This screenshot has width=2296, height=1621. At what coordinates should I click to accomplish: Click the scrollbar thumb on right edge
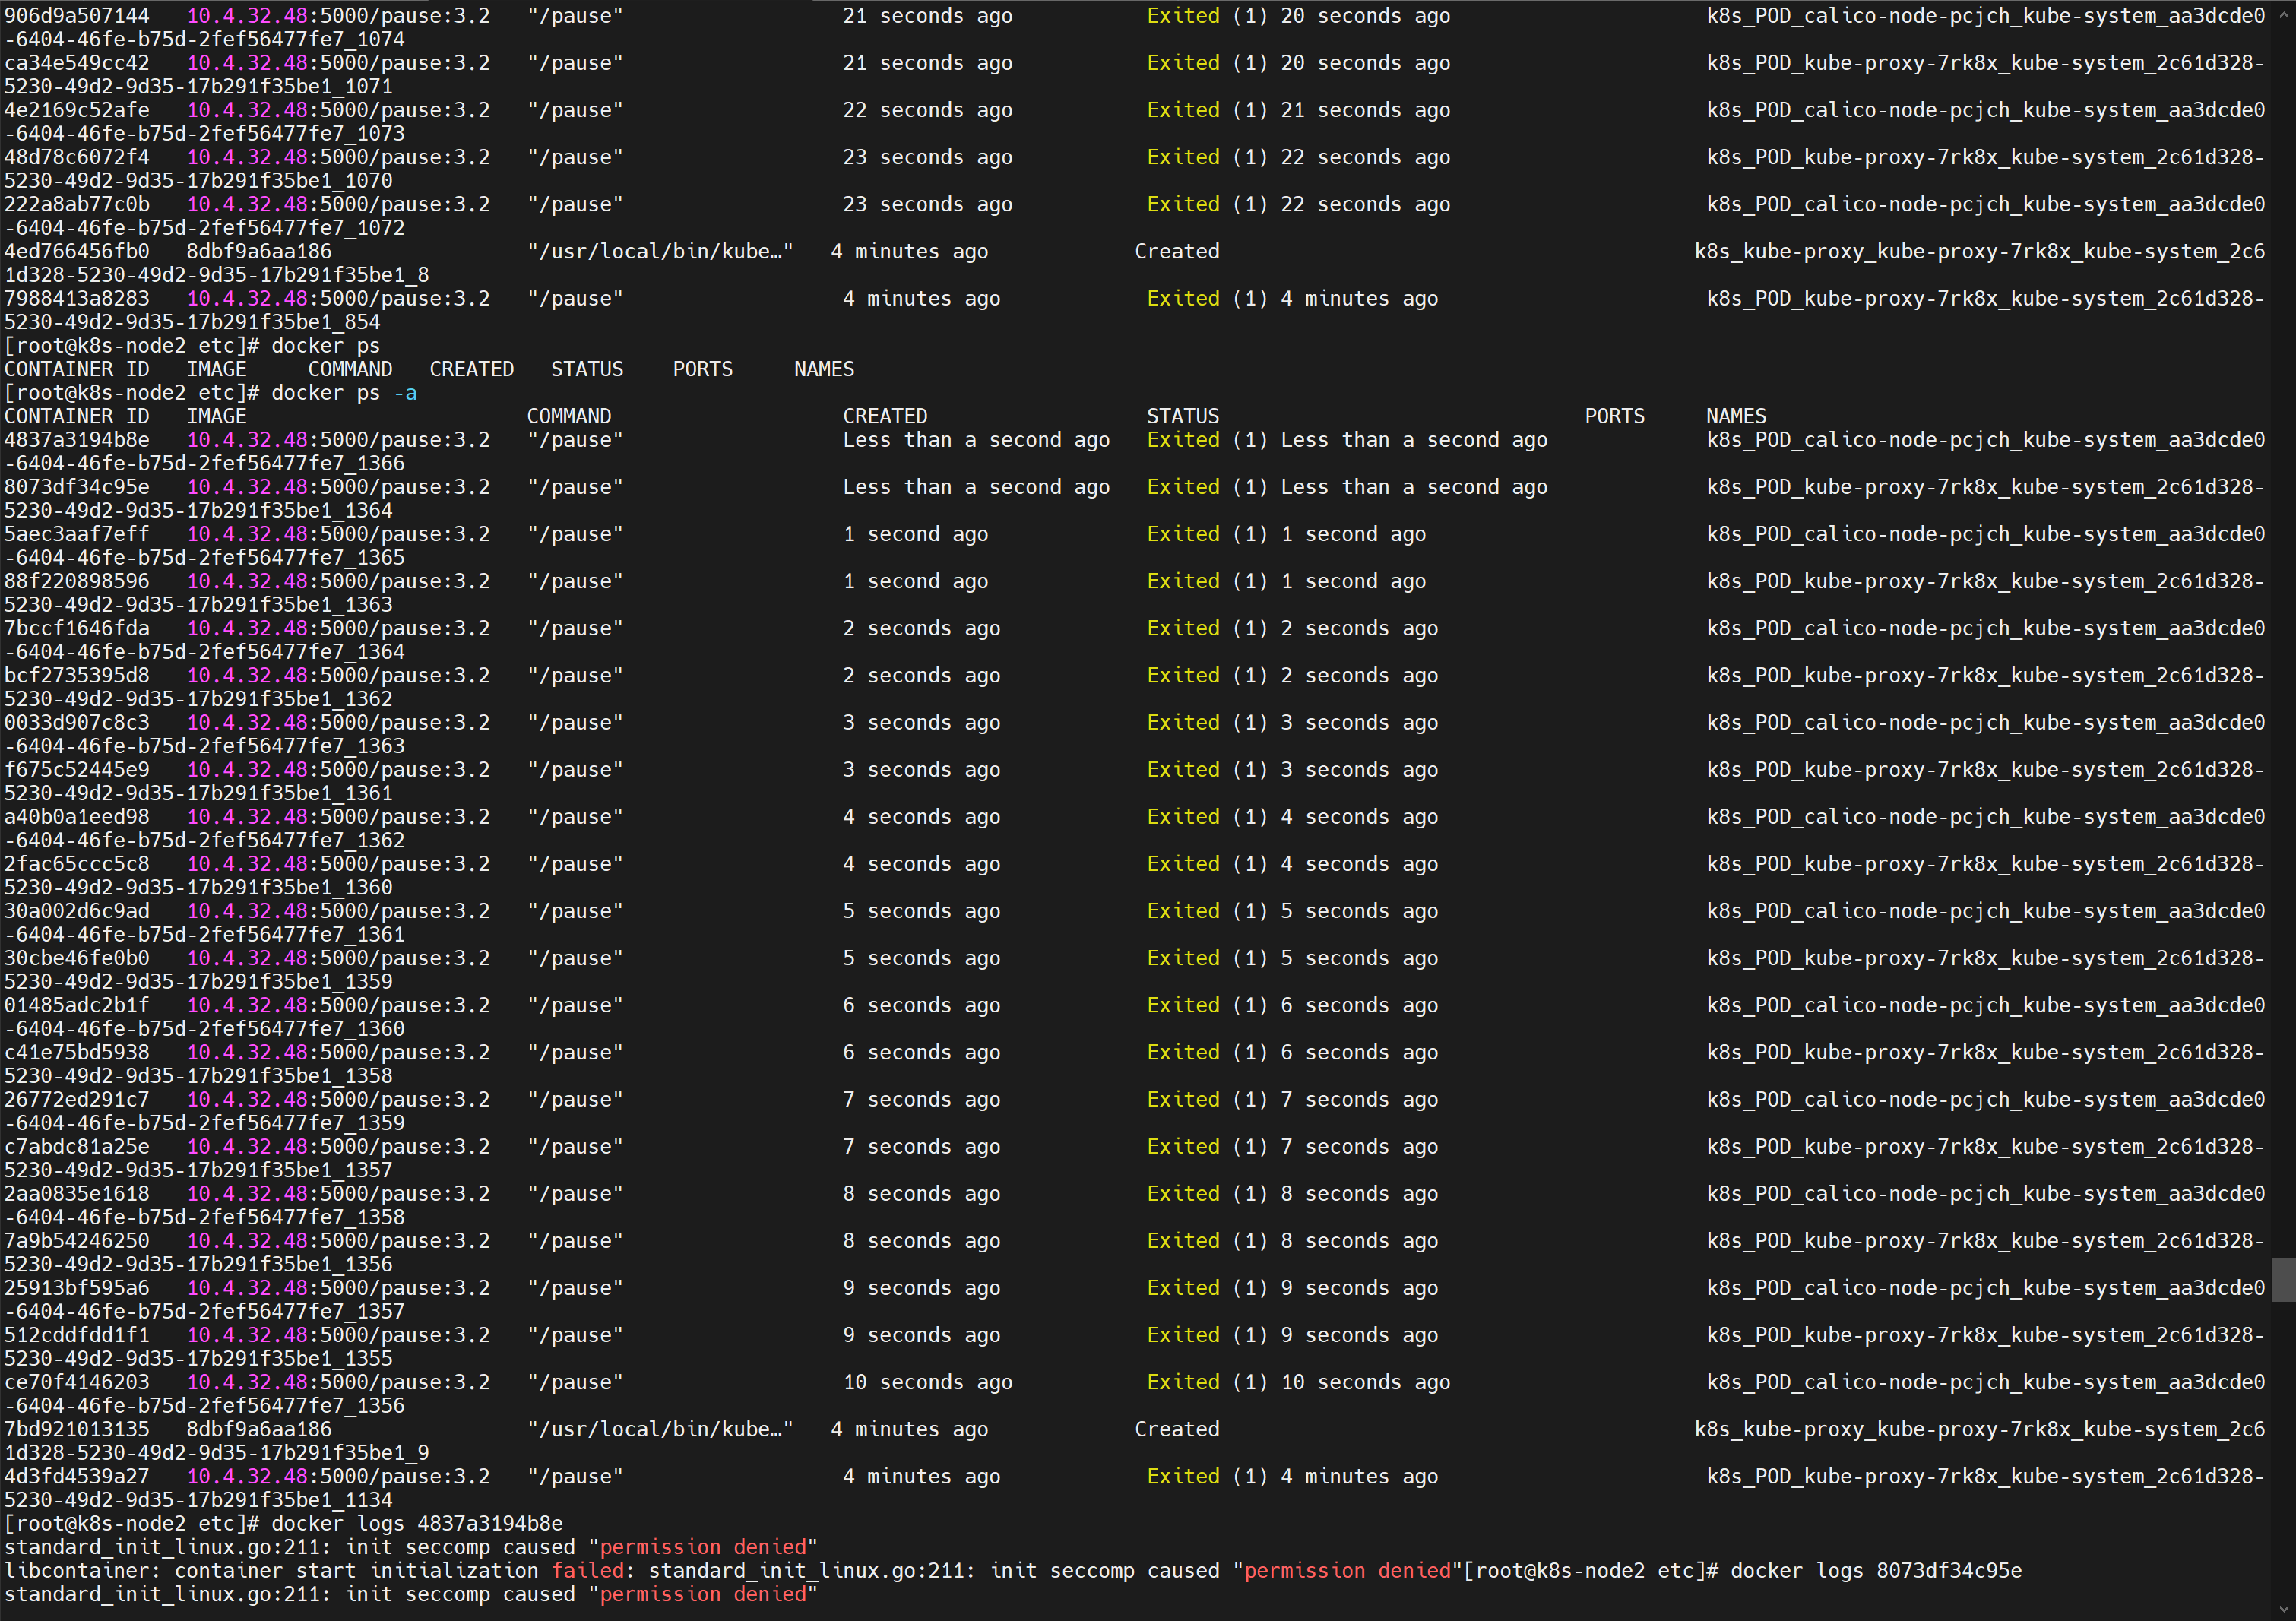(2283, 1279)
